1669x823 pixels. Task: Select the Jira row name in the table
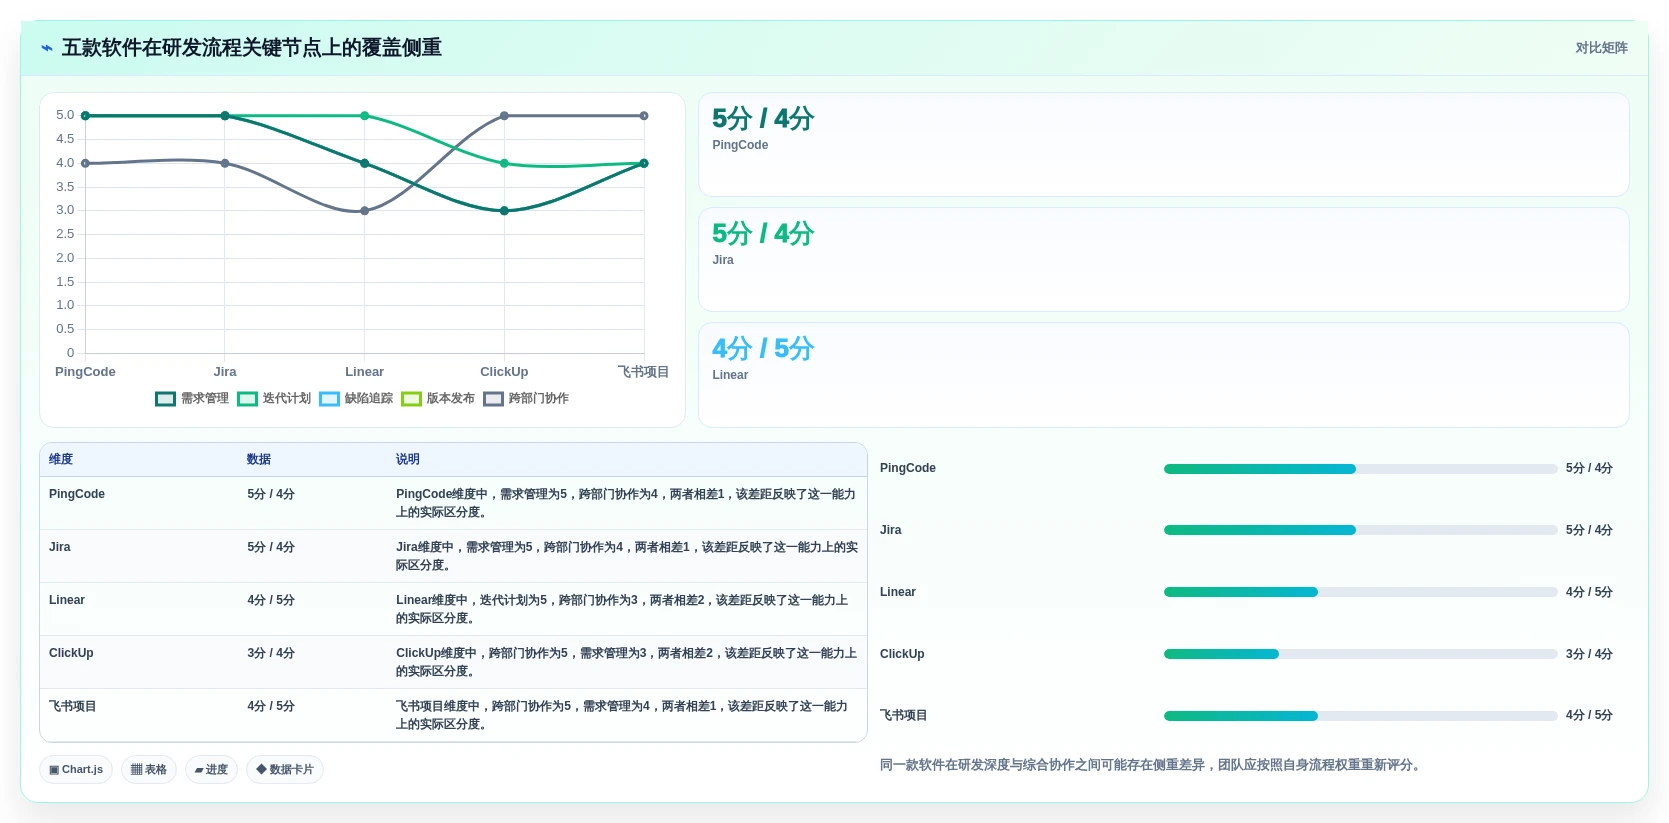tap(60, 547)
